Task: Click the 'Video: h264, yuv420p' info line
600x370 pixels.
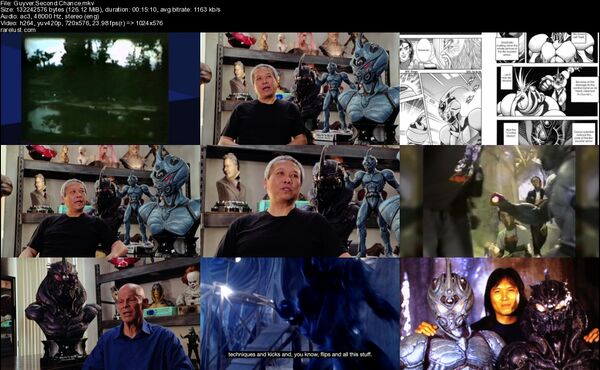Action: [x=82, y=23]
